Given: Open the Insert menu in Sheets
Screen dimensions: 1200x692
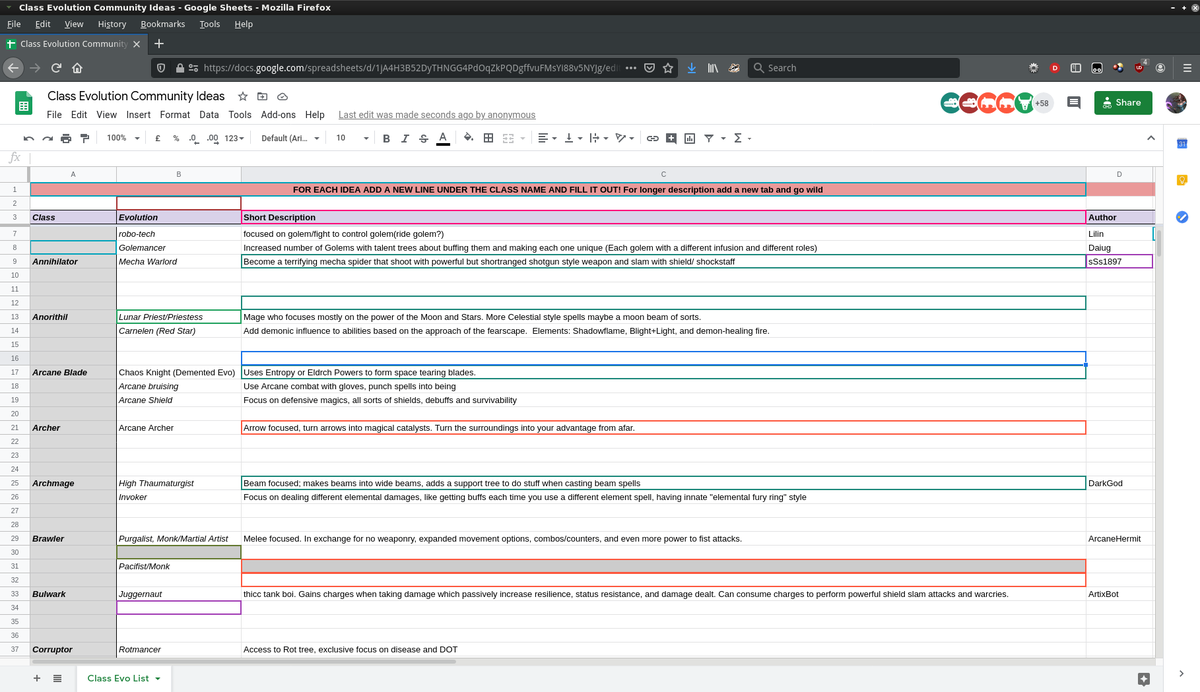Looking at the screenshot, I should [139, 115].
